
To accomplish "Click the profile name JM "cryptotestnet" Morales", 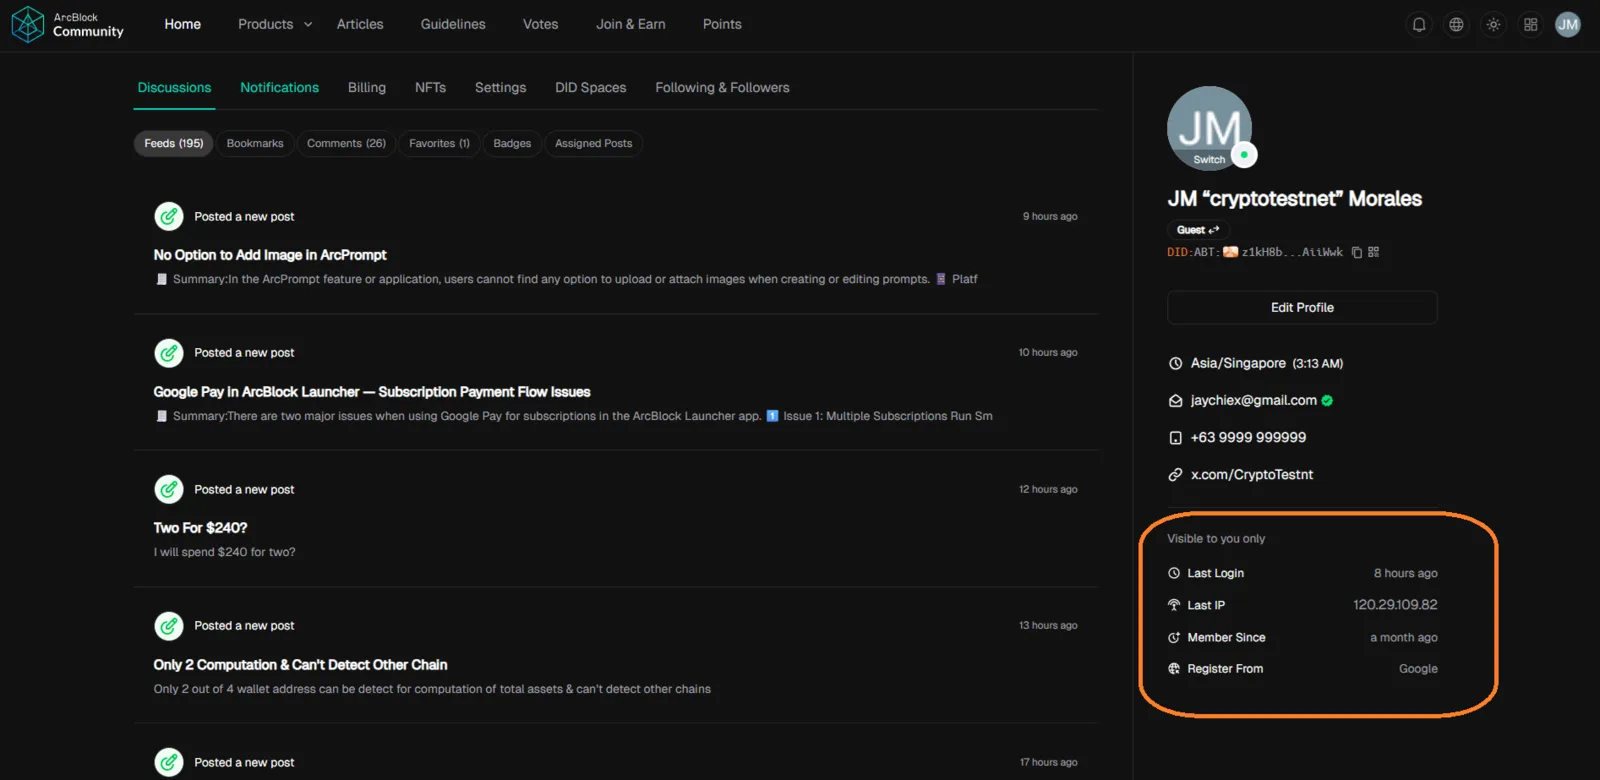I will coord(1295,199).
